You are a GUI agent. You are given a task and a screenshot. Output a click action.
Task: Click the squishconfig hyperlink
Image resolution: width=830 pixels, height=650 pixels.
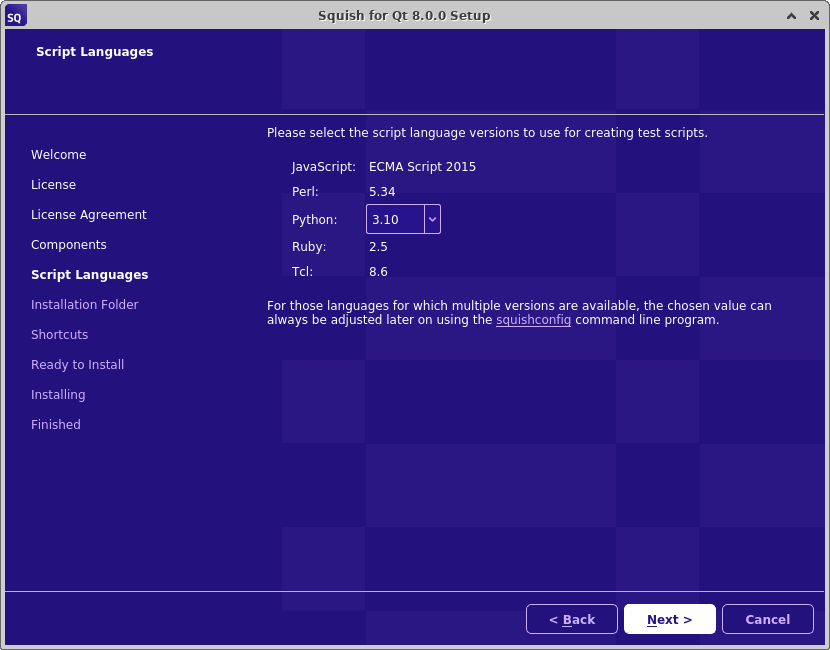coord(533,320)
